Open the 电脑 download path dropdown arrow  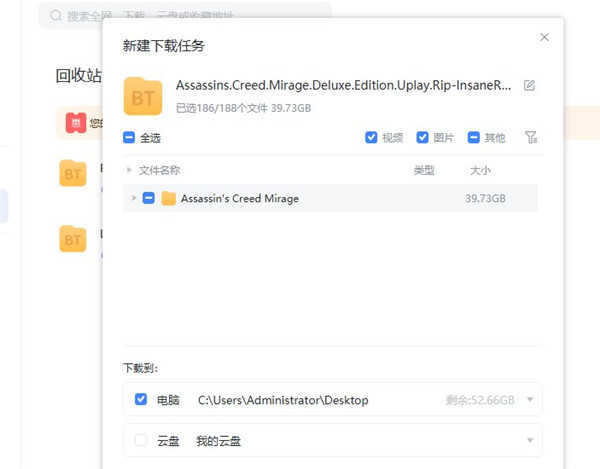[x=529, y=400]
